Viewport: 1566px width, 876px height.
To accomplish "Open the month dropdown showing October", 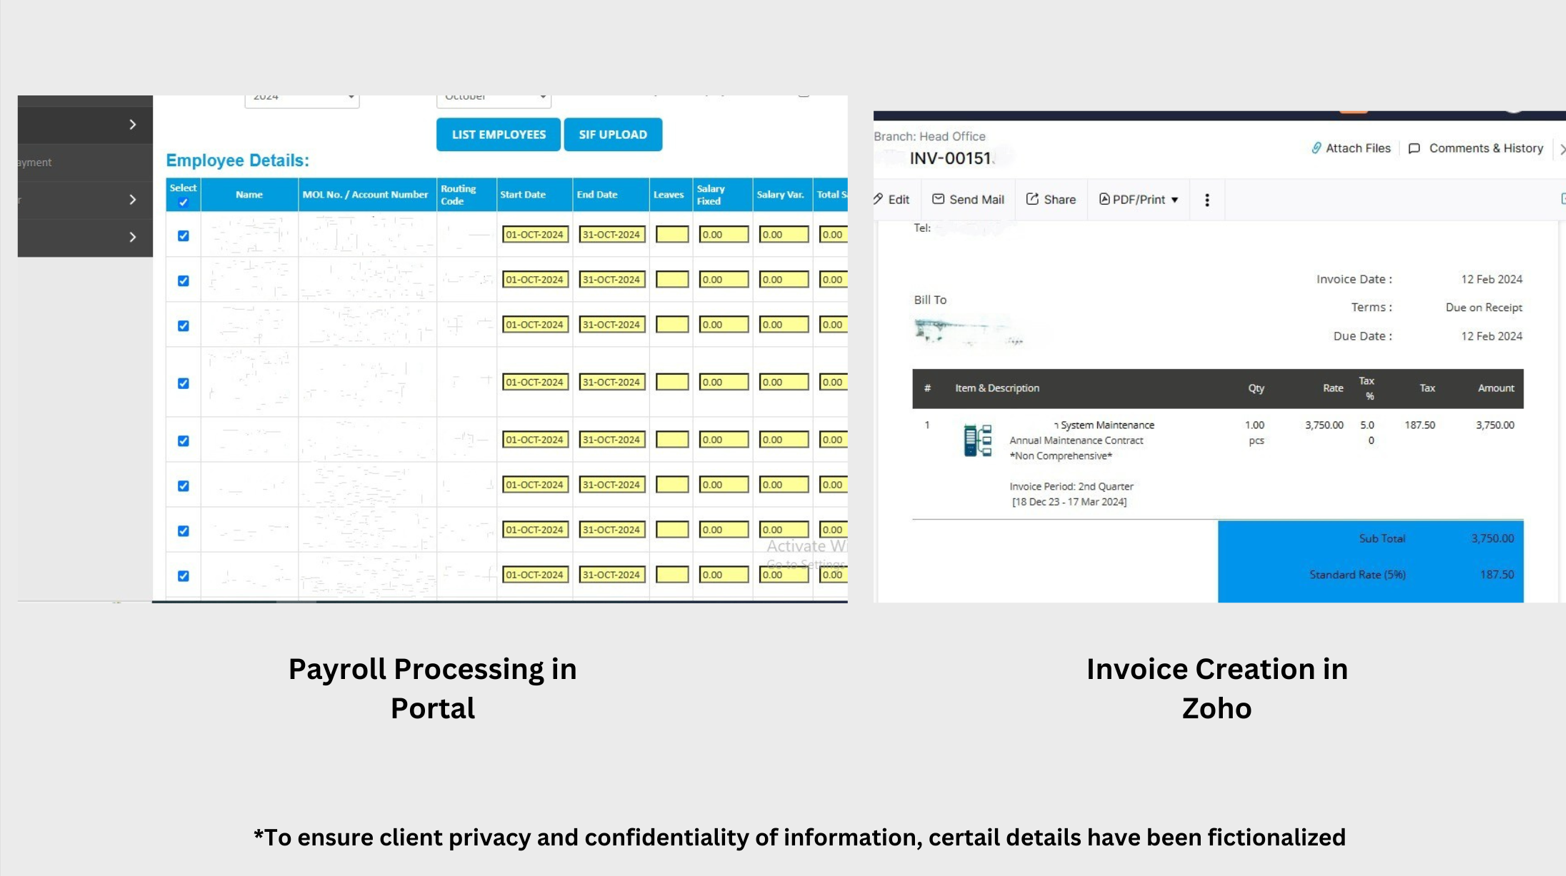I will pos(494,99).
